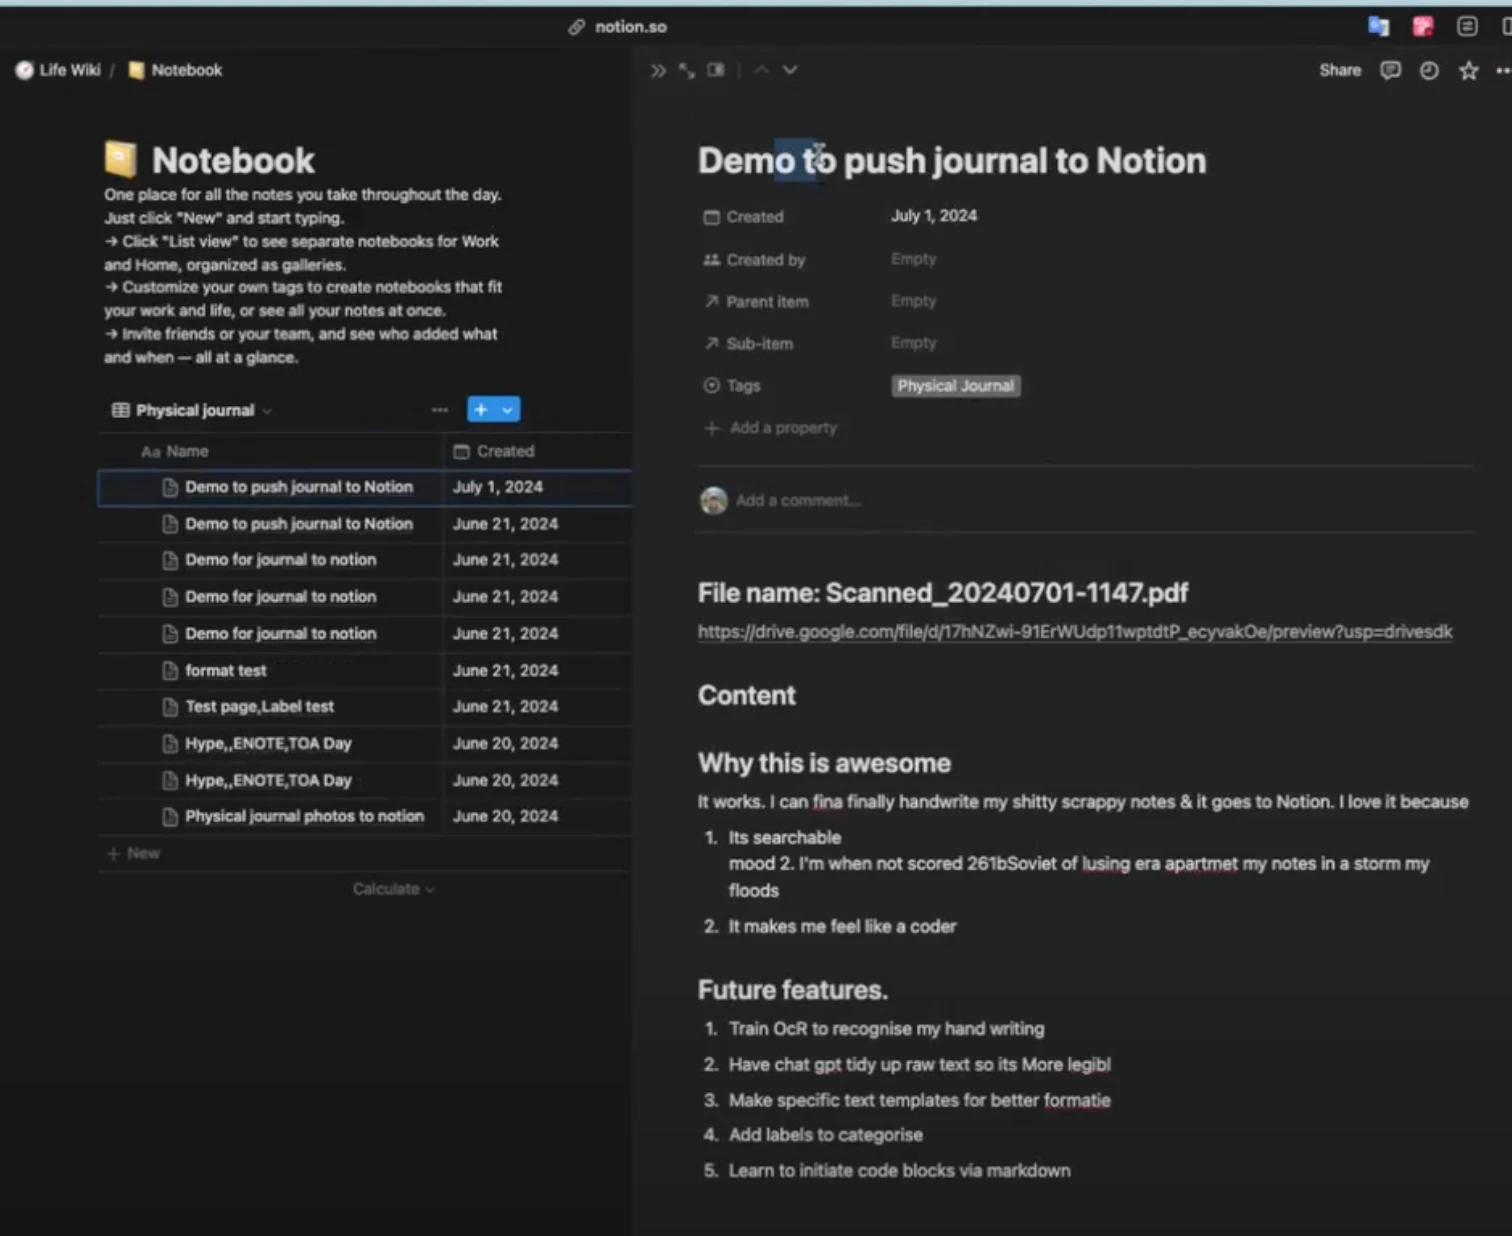Click the 'Why this is awesome' heading
The width and height of the screenshot is (1512, 1236).
(x=824, y=763)
